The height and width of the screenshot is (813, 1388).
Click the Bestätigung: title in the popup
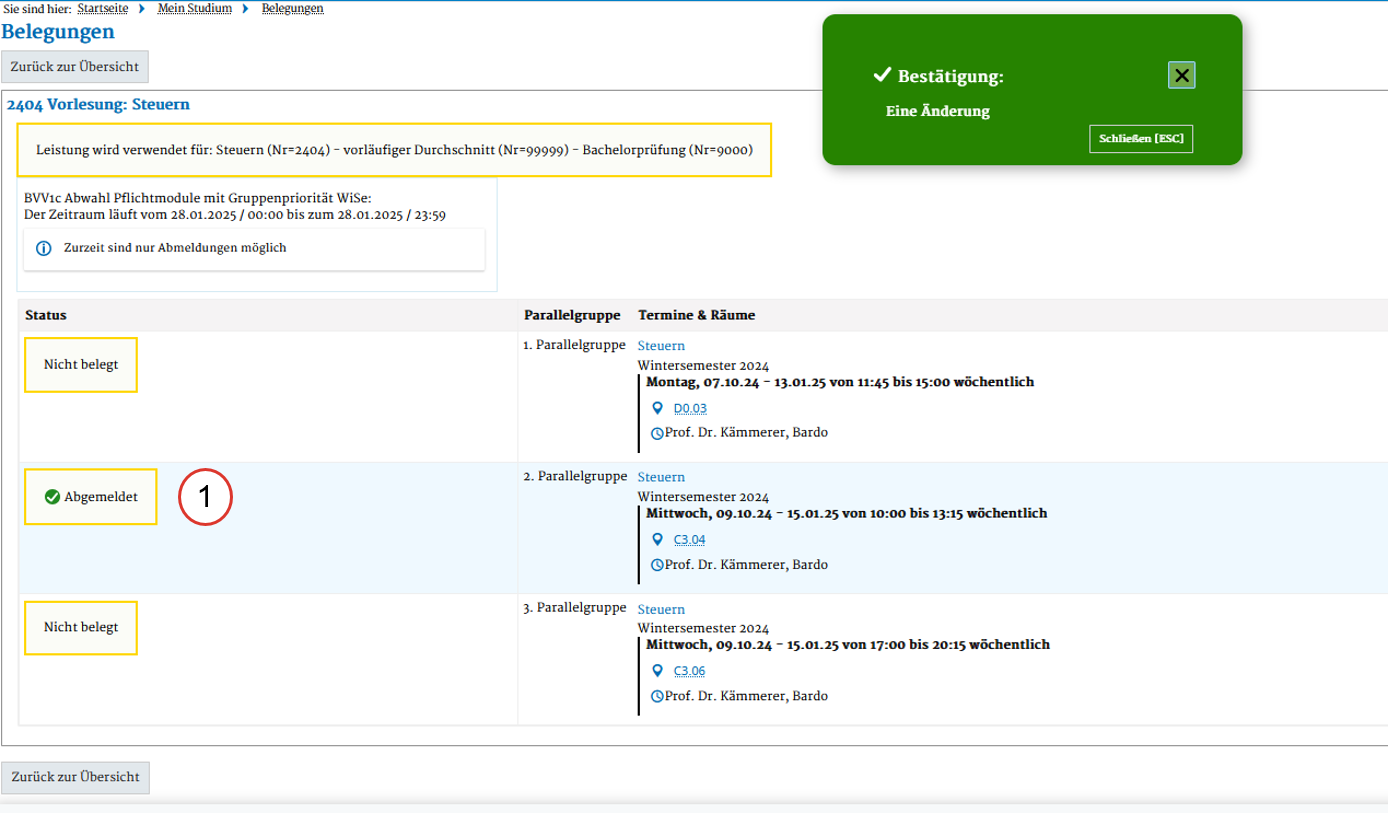pos(951,76)
